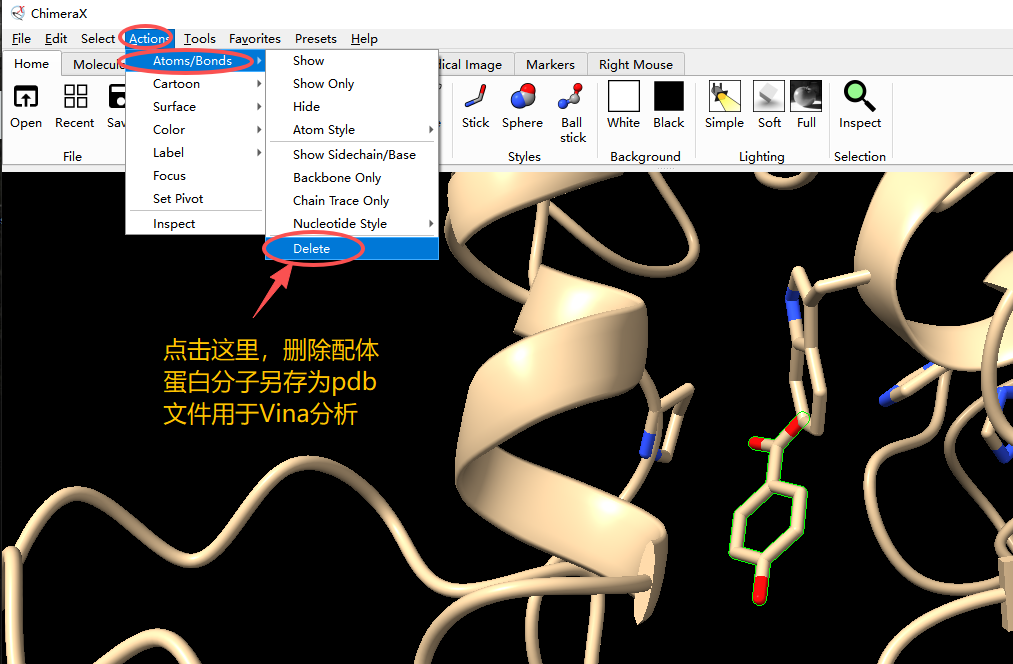1013x664 pixels.
Task: Switch to Ball stick style
Action: click(x=572, y=98)
